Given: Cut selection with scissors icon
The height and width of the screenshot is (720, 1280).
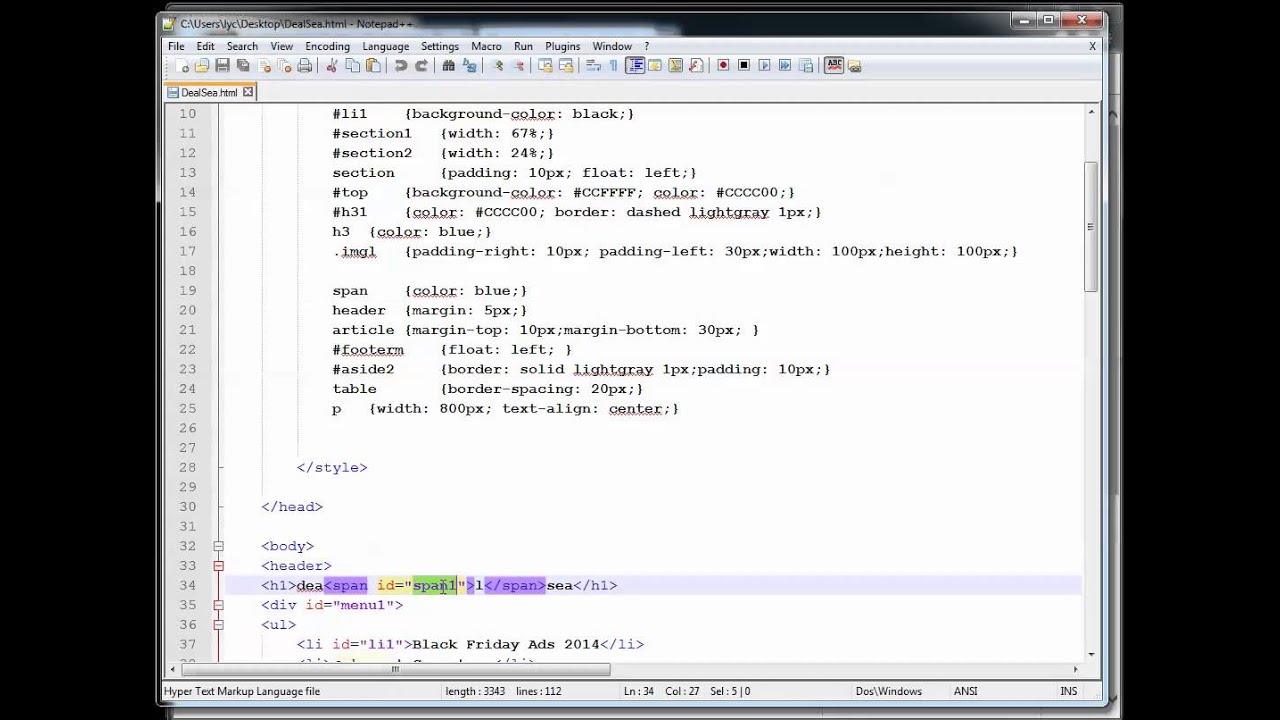Looking at the screenshot, I should (x=332, y=66).
